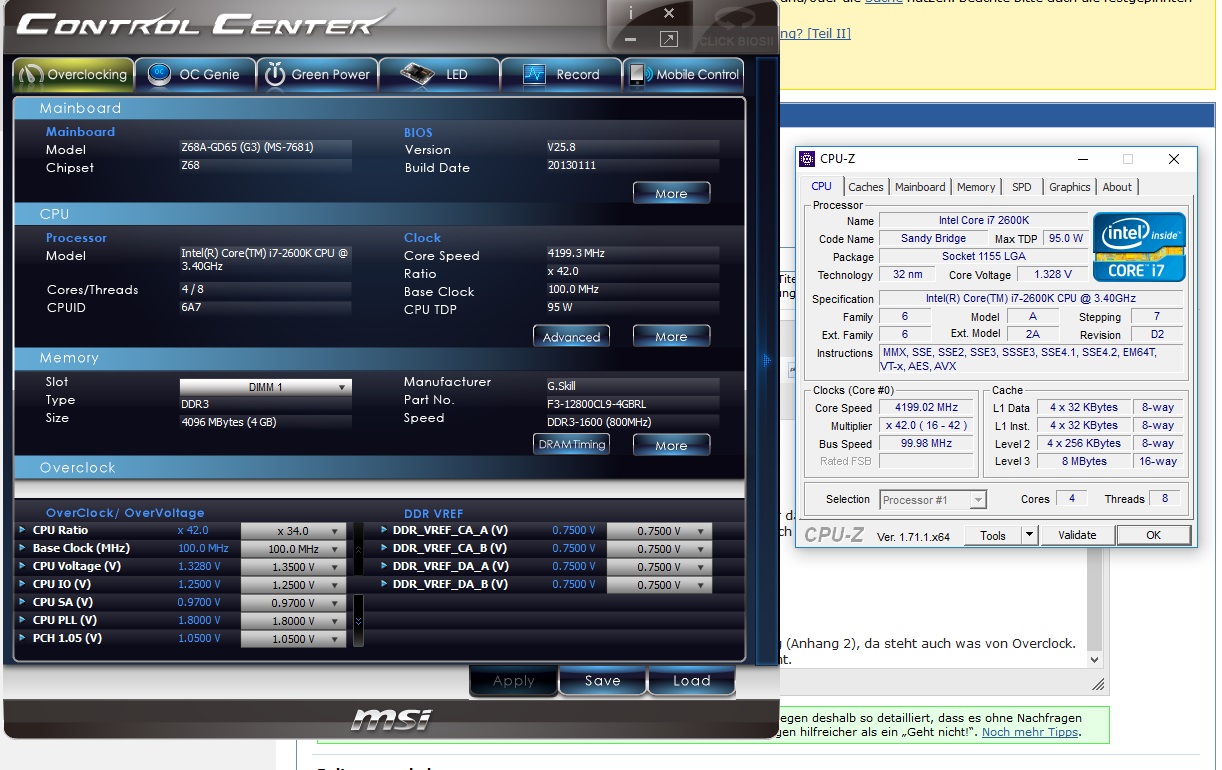1222x770 pixels.
Task: Switch to the Overclocking tab
Action: pos(73,74)
